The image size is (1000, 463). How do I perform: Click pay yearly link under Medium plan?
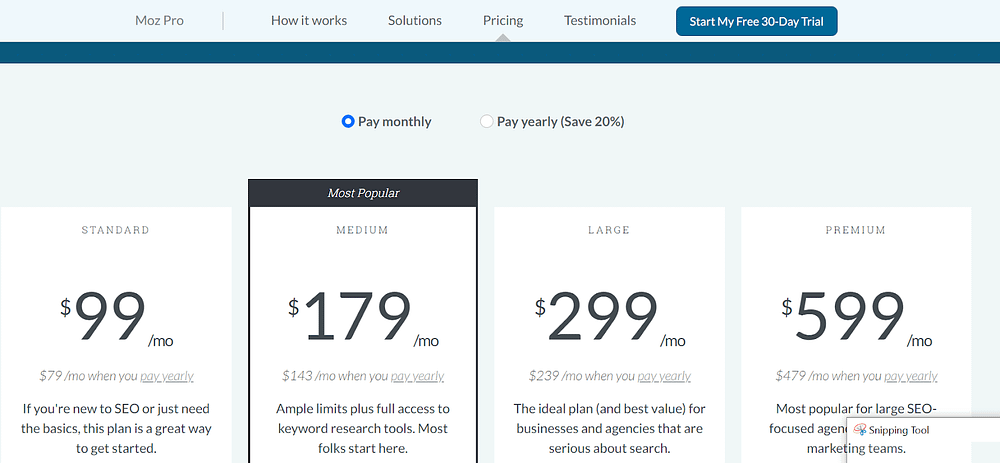pos(417,376)
